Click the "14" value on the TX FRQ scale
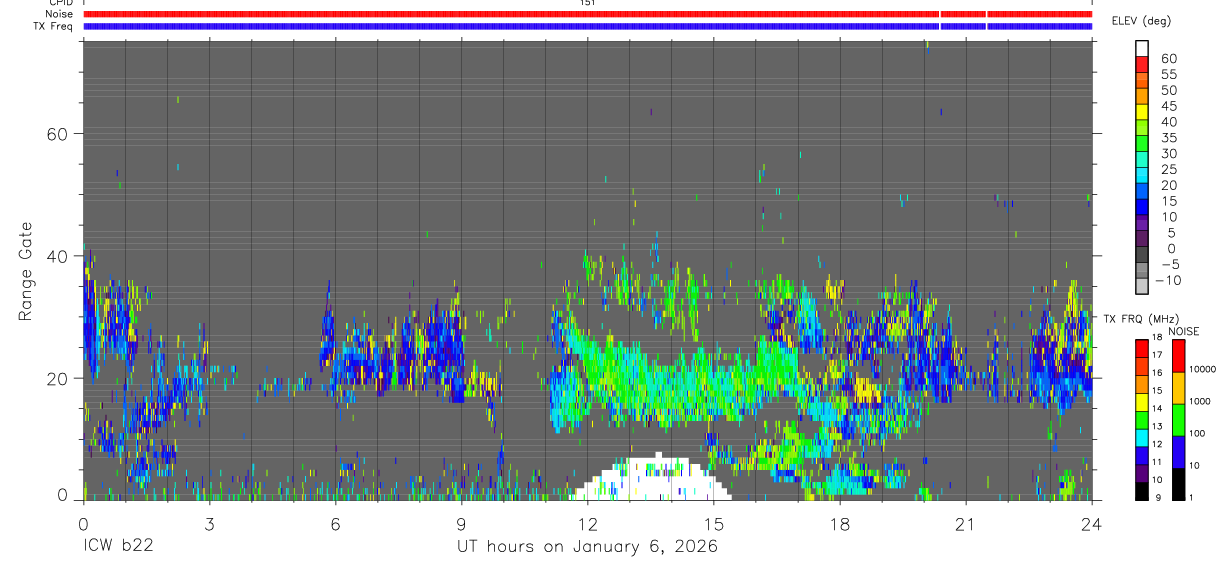 point(1156,409)
